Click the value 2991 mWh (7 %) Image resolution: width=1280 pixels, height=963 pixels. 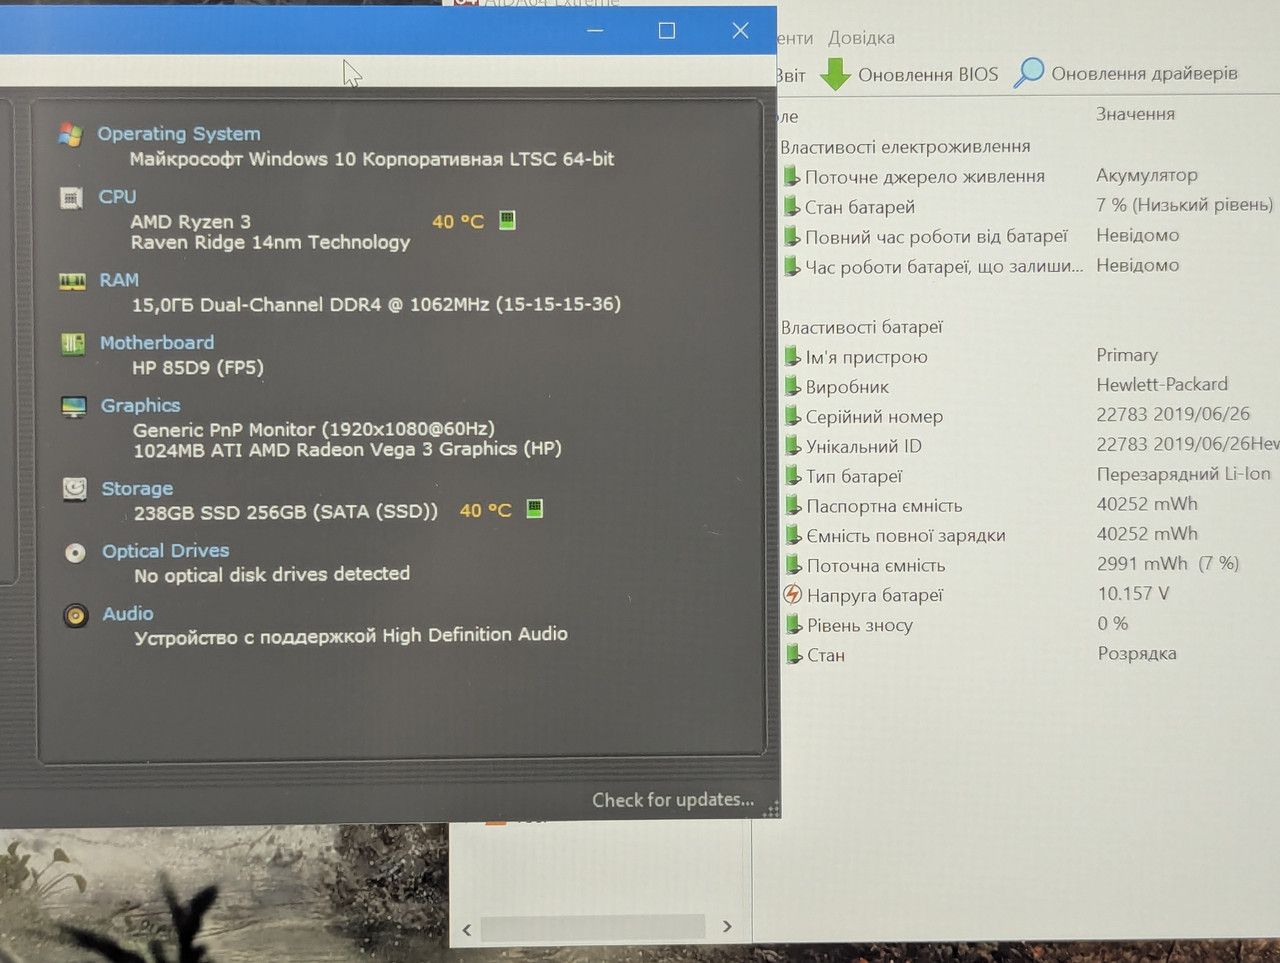pyautogui.click(x=1168, y=564)
